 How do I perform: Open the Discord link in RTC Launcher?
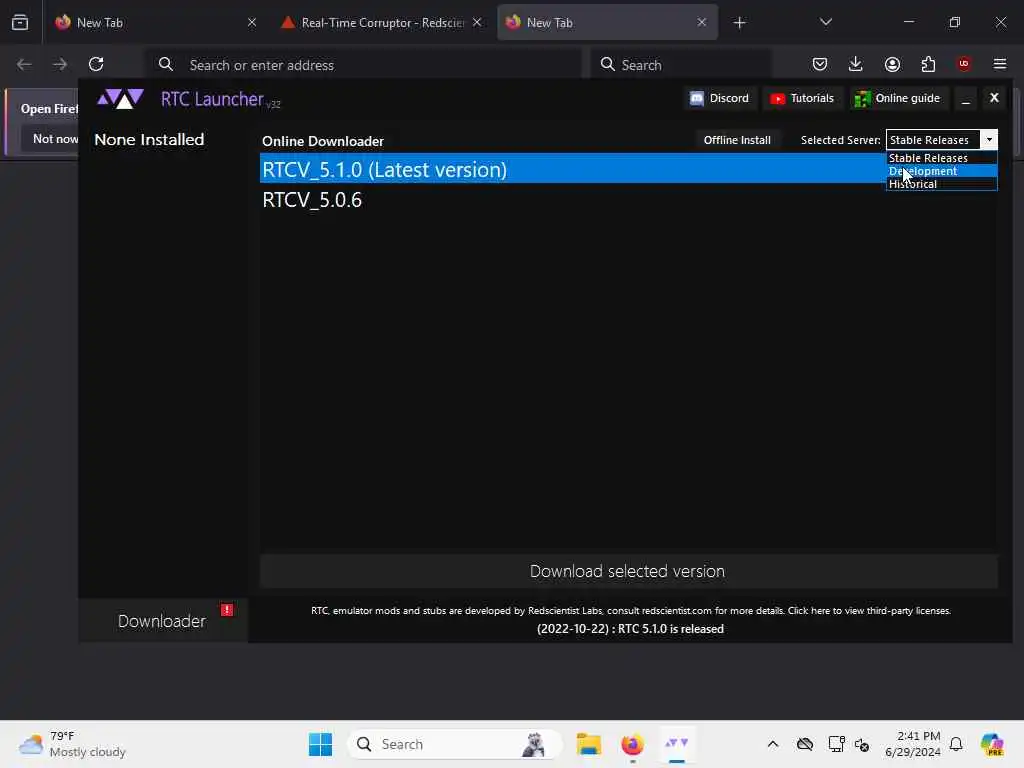tap(720, 98)
